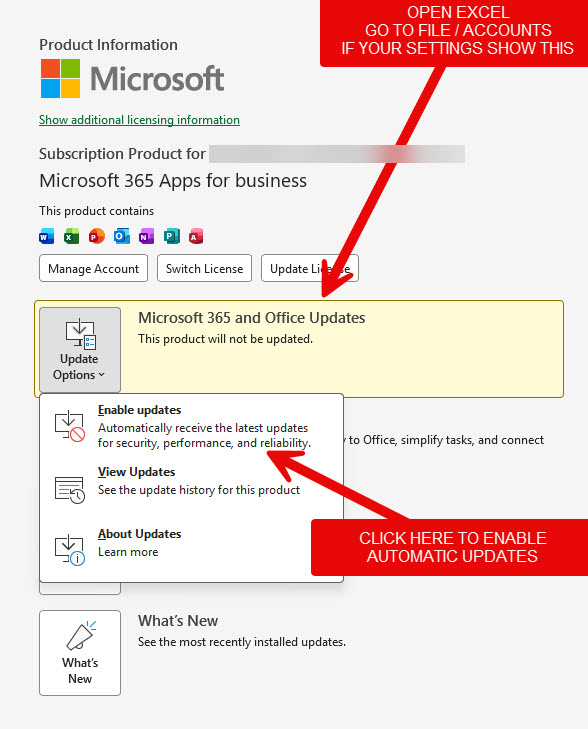Viewport: 588px width, 729px height.
Task: Click the OneNote app icon
Action: (x=146, y=236)
